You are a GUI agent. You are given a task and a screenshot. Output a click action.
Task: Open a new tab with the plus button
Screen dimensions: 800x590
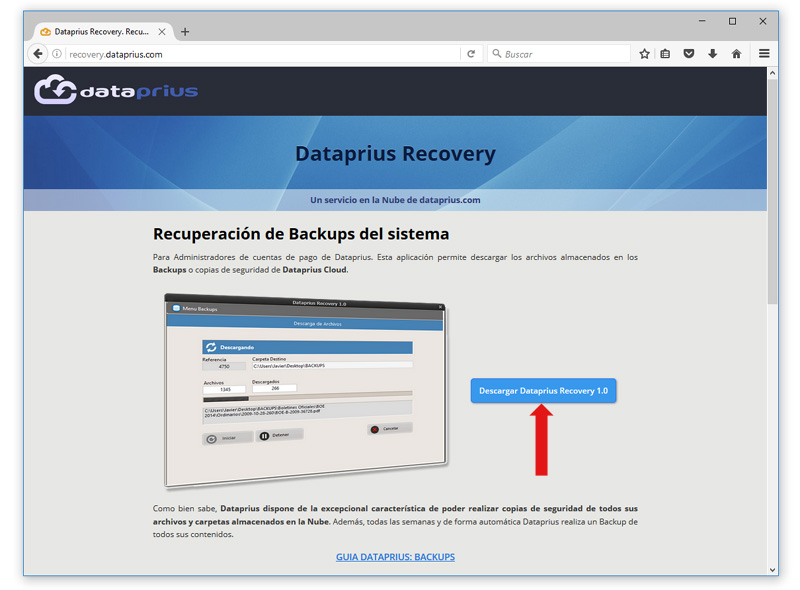click(x=185, y=32)
